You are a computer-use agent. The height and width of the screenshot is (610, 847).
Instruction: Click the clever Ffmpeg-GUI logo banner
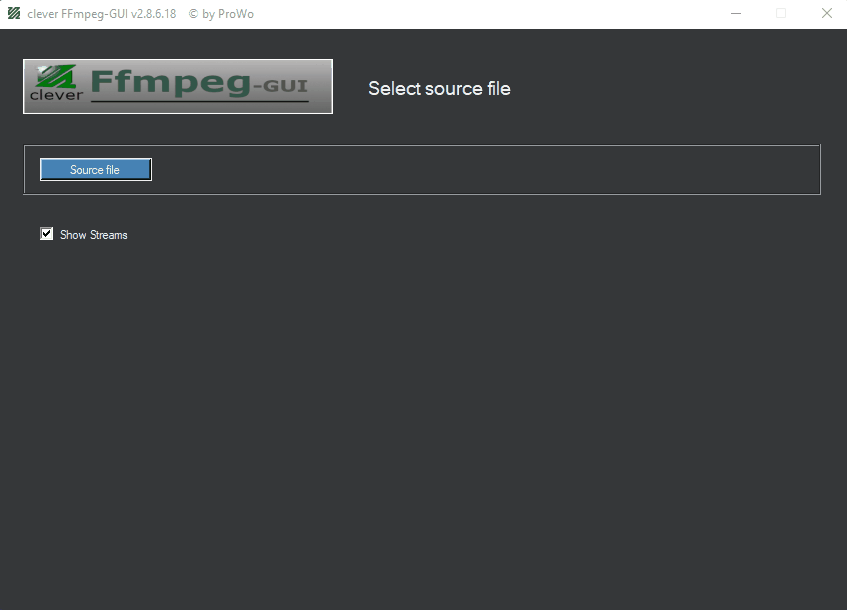(x=178, y=87)
